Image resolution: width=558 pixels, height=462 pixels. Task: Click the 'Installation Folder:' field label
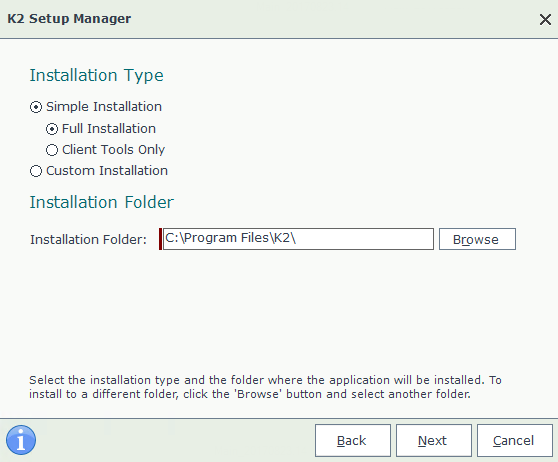click(88, 240)
